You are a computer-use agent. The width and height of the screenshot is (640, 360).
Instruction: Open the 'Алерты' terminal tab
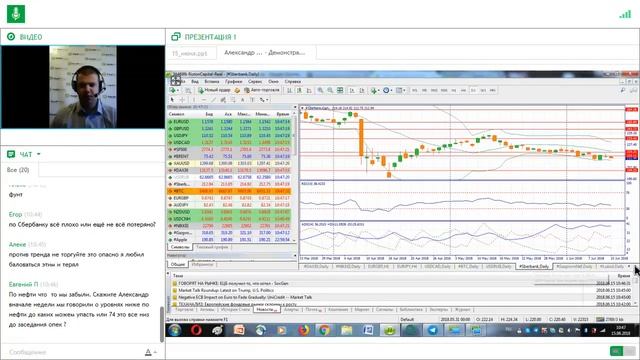pos(291,310)
